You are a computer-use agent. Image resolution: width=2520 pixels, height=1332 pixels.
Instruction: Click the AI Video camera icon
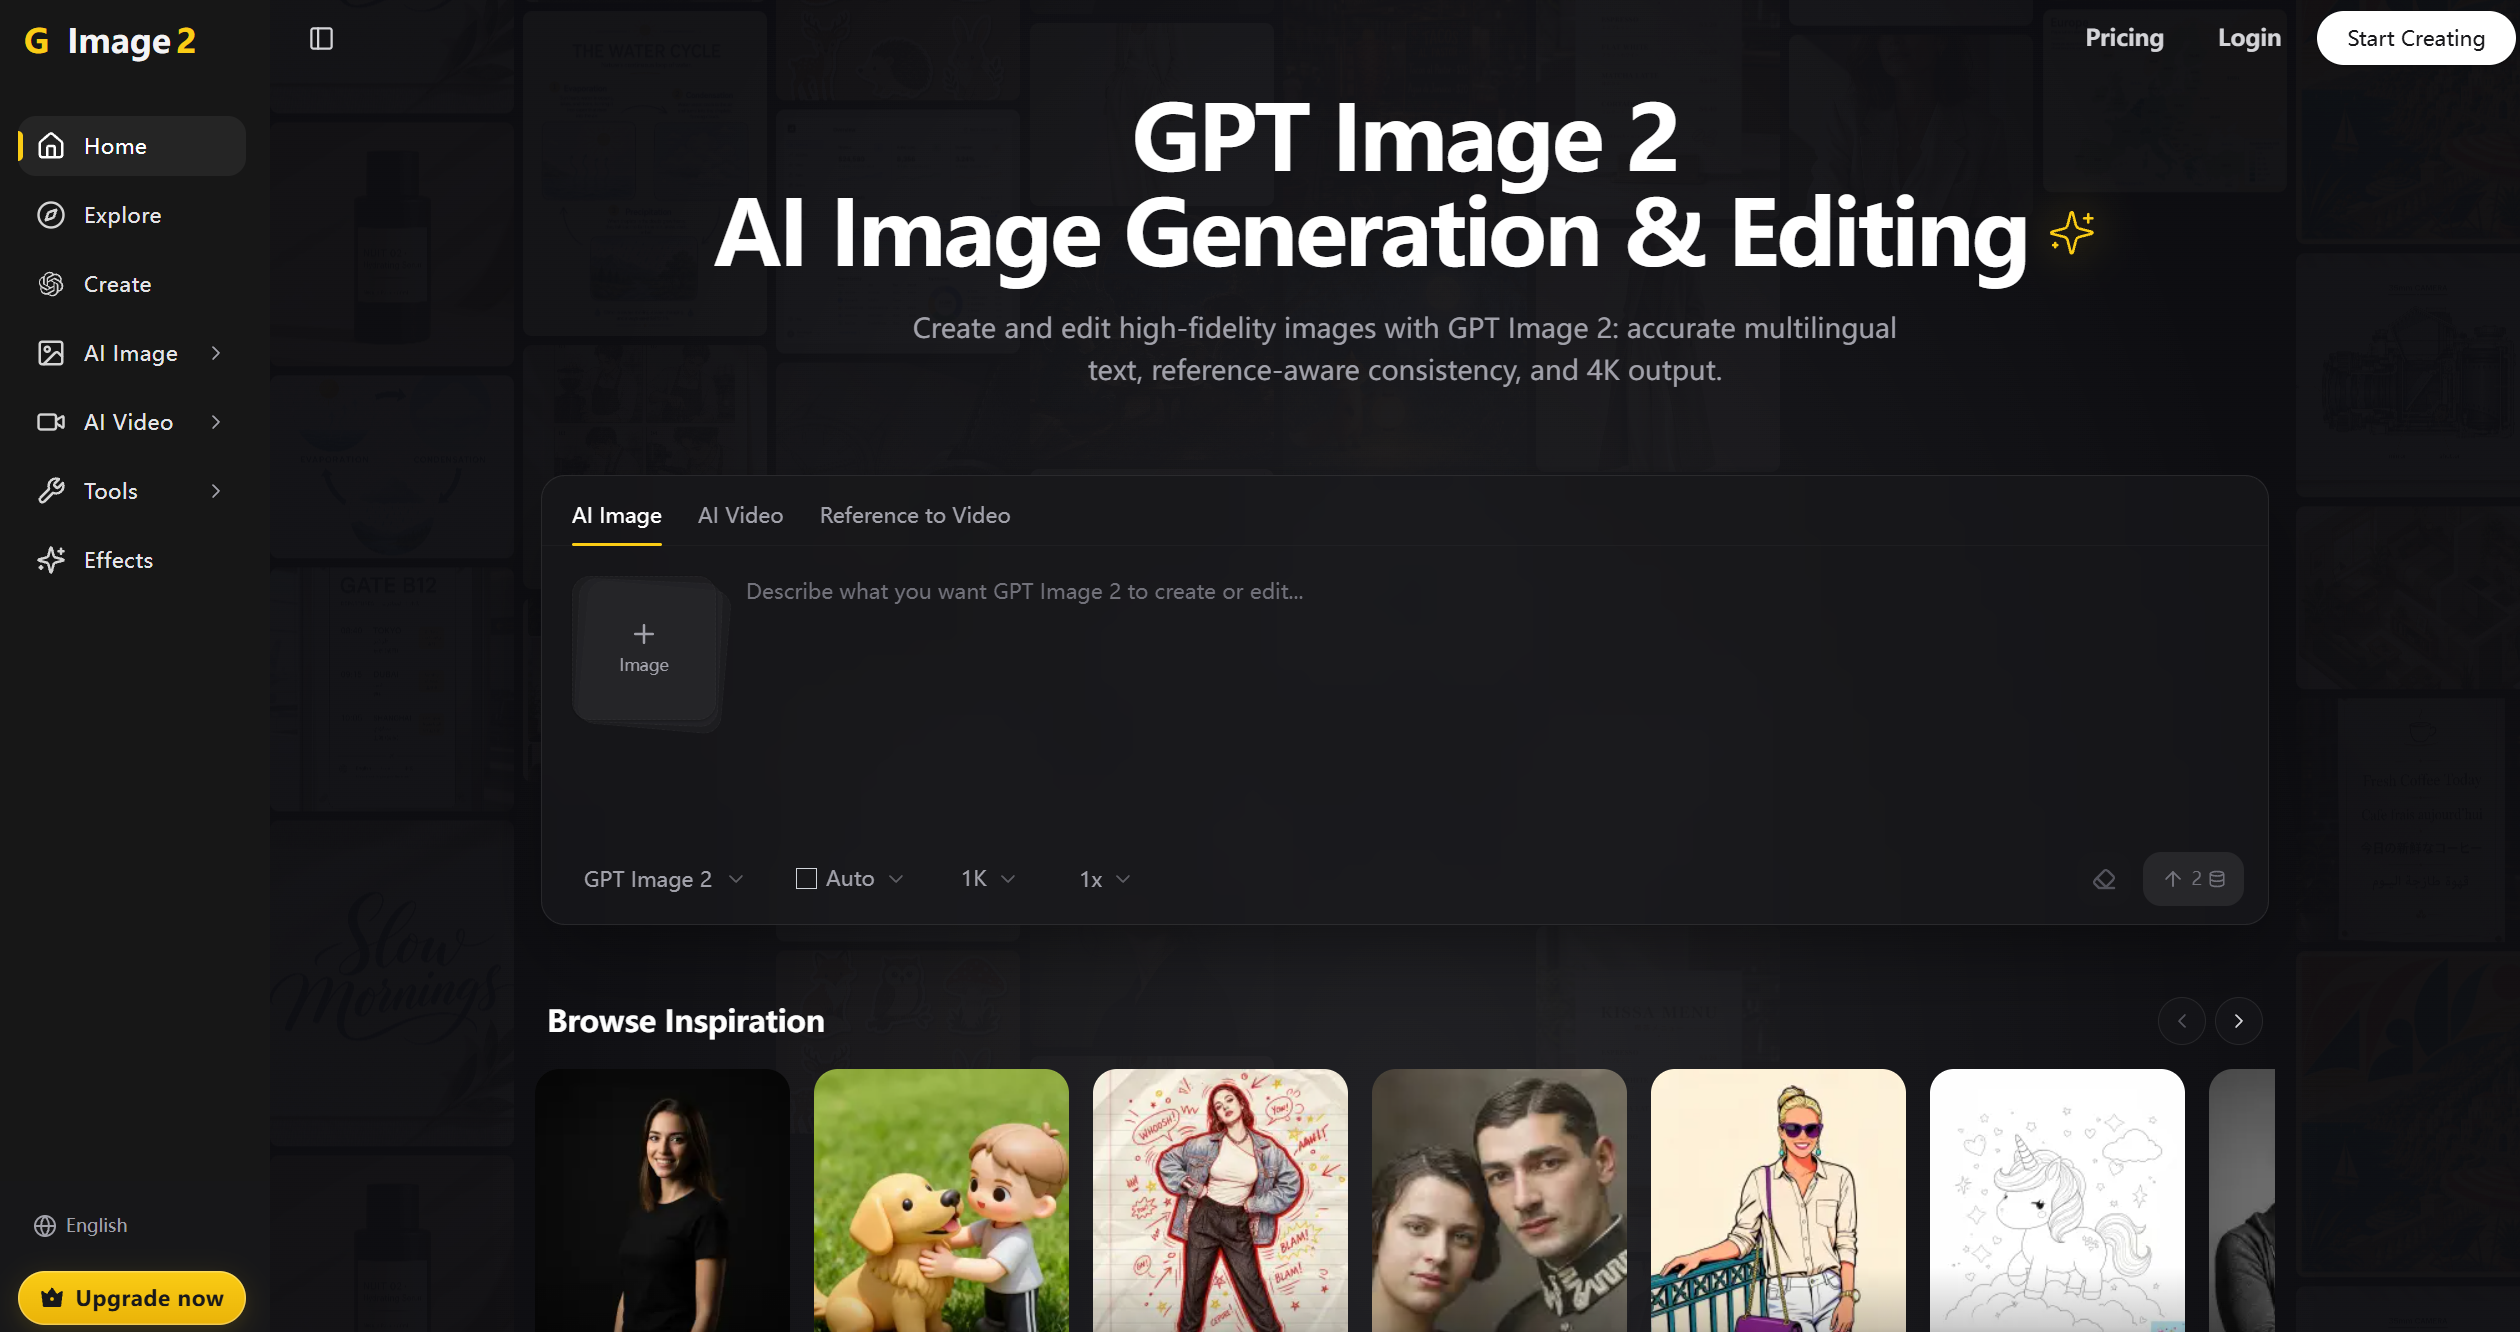pos(51,422)
